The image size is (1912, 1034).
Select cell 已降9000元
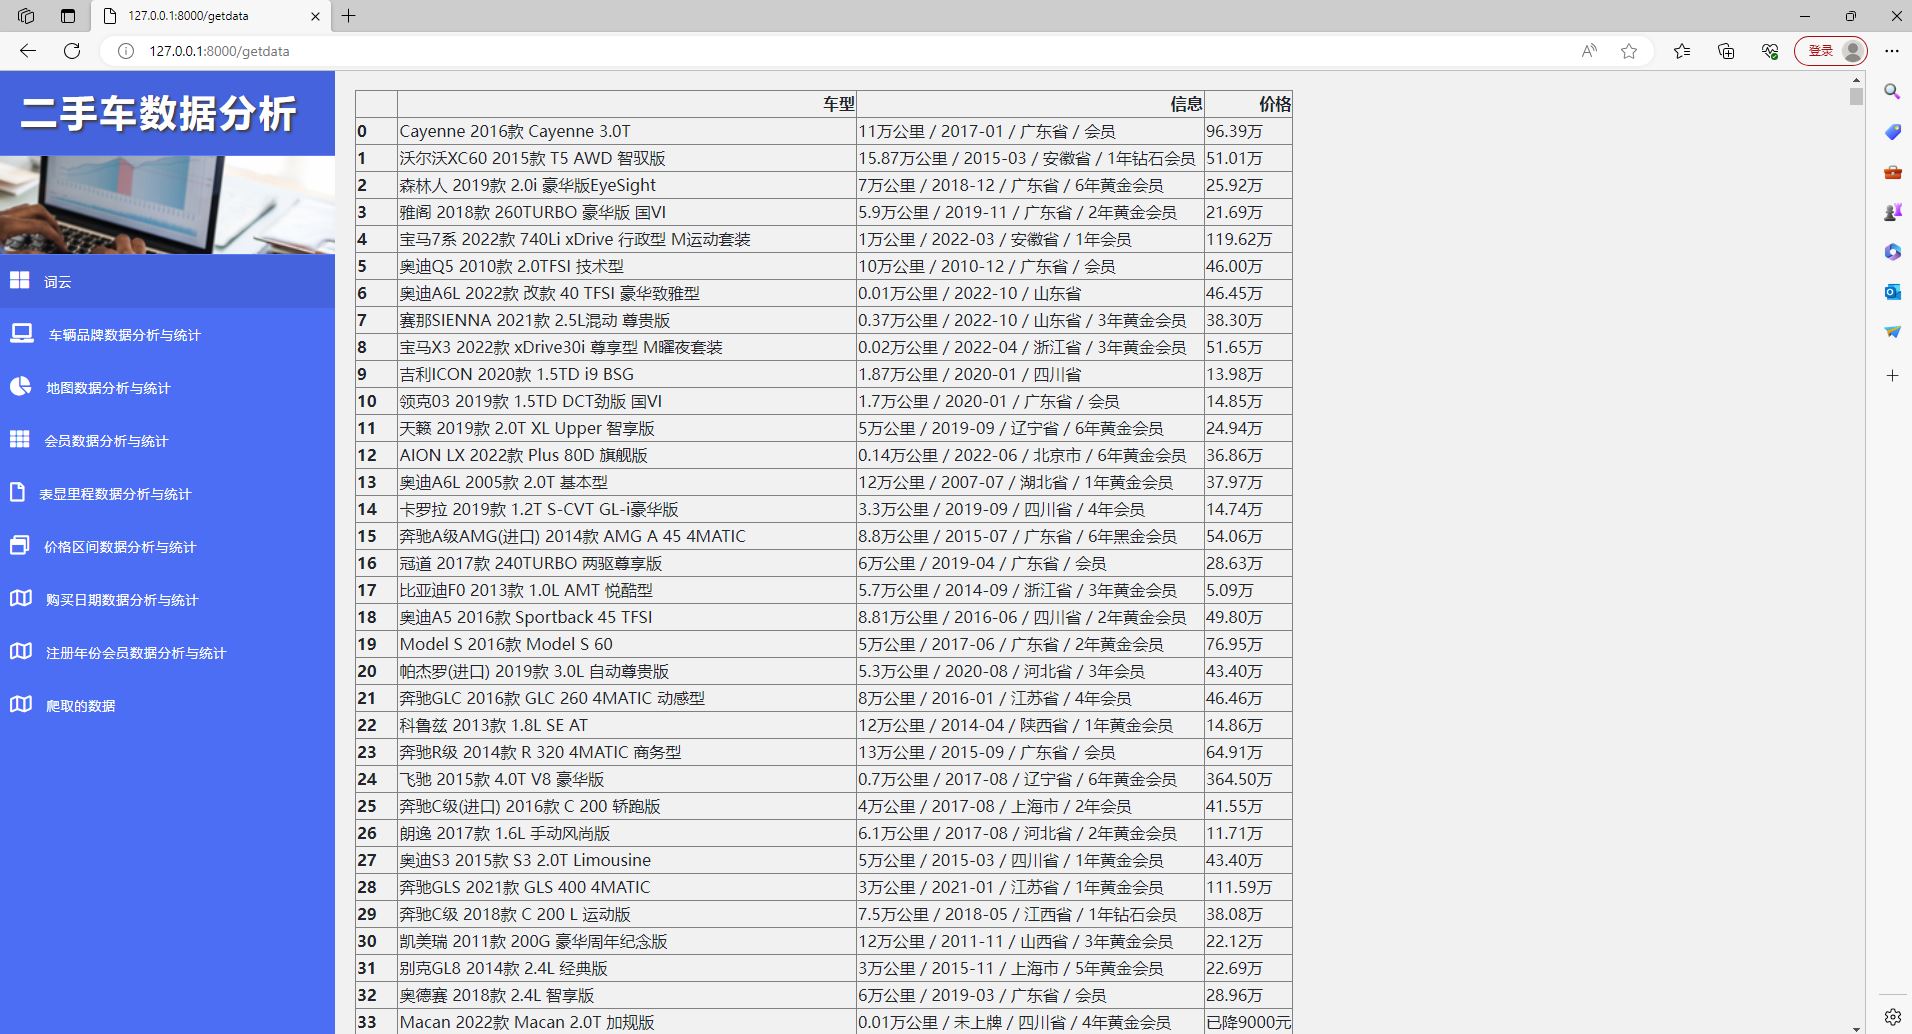(x=1248, y=1022)
